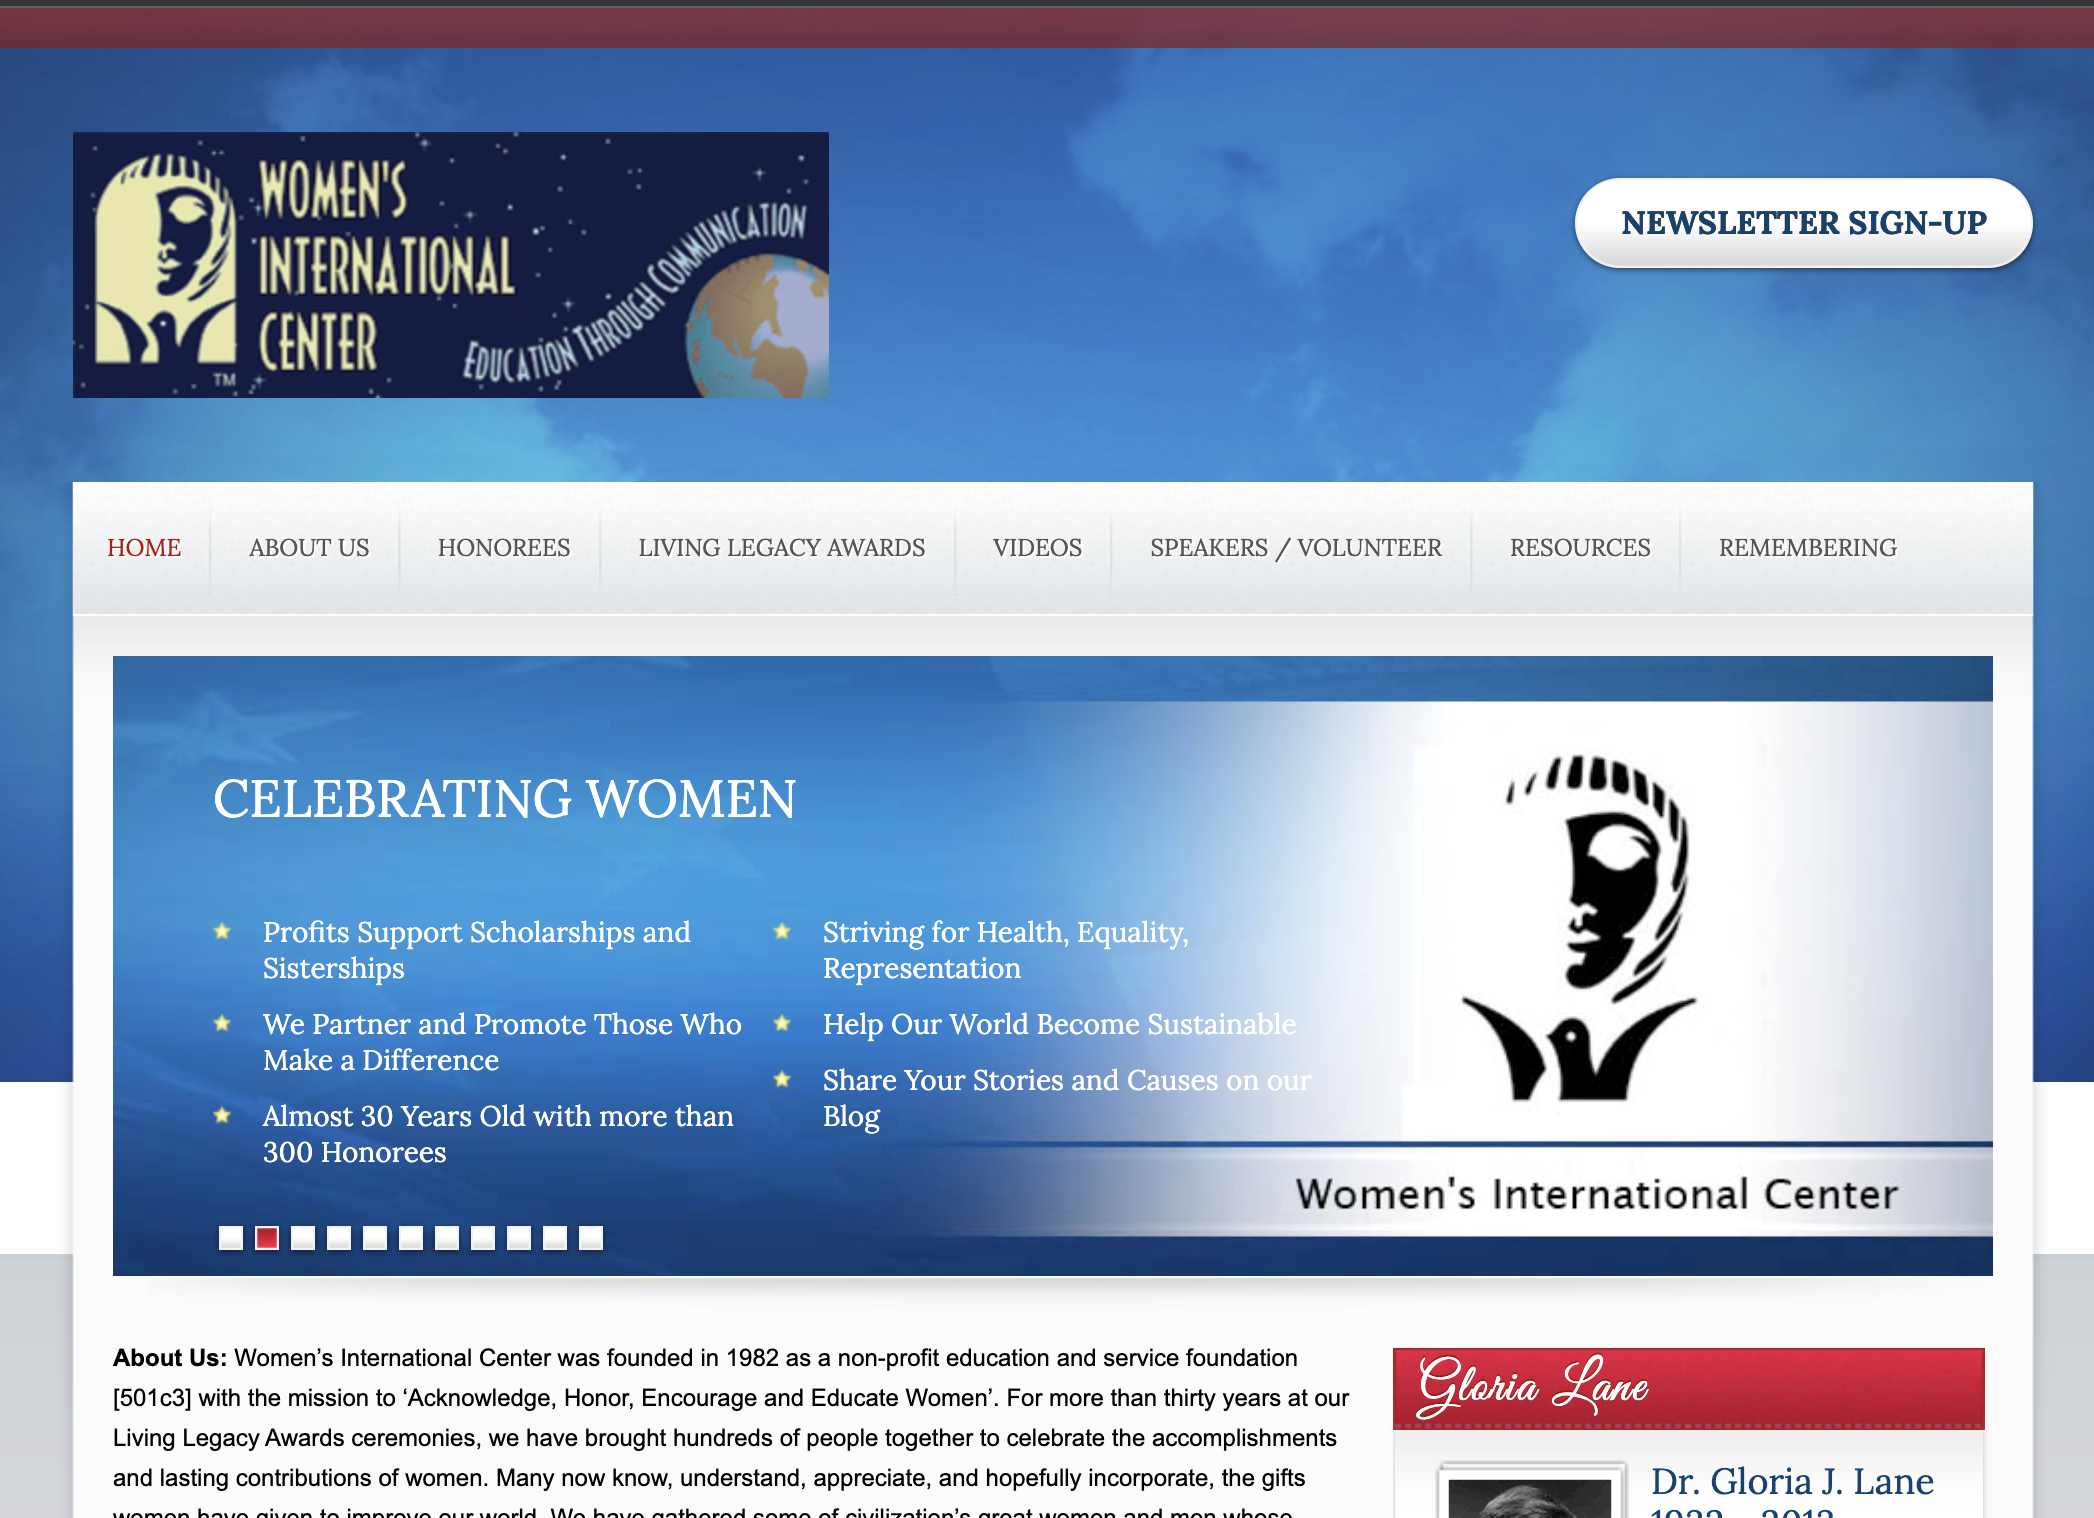The height and width of the screenshot is (1518, 2094).
Task: Click the globe image in header banner
Action: coord(758,327)
